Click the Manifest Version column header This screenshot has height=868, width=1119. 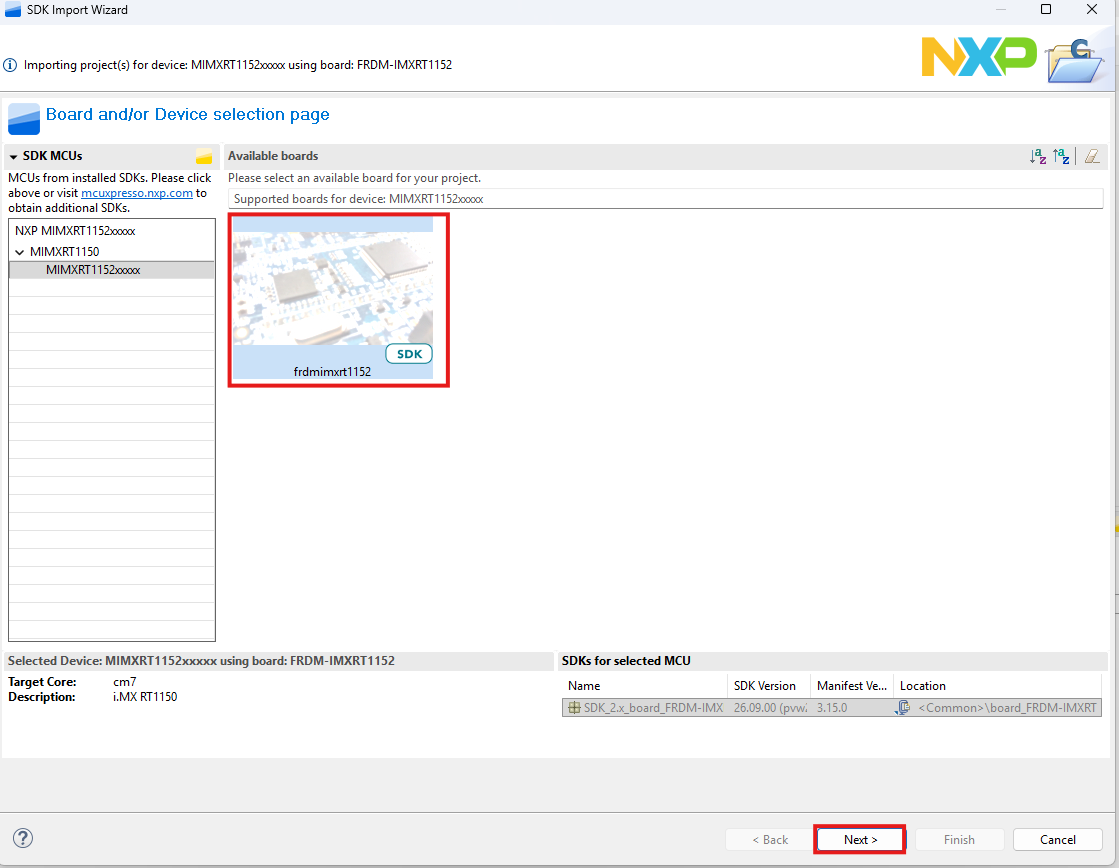pos(851,685)
